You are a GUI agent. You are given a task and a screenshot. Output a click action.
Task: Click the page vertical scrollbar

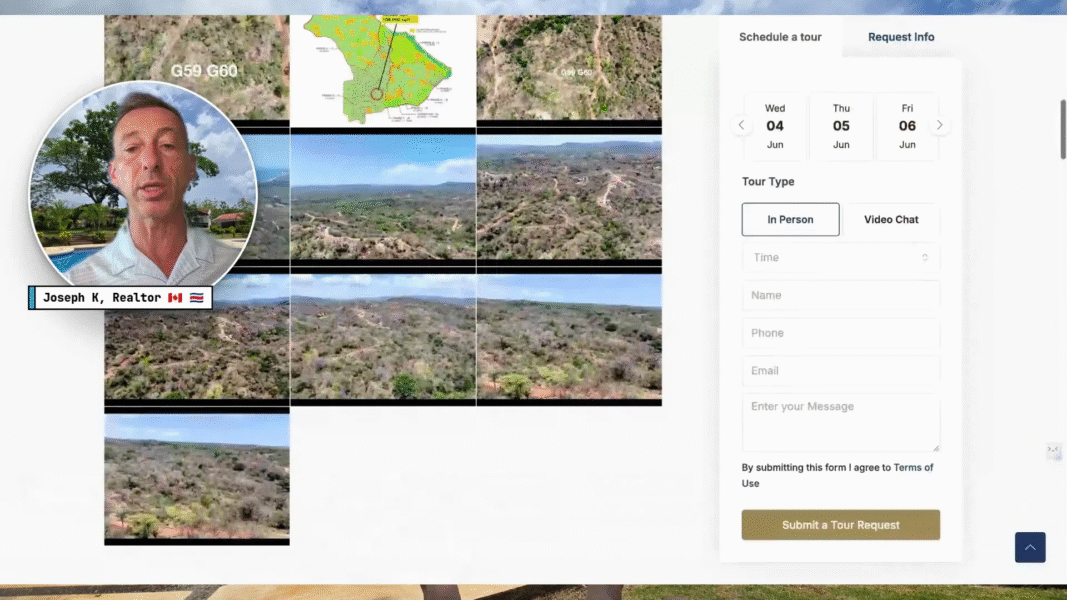coord(1061,130)
